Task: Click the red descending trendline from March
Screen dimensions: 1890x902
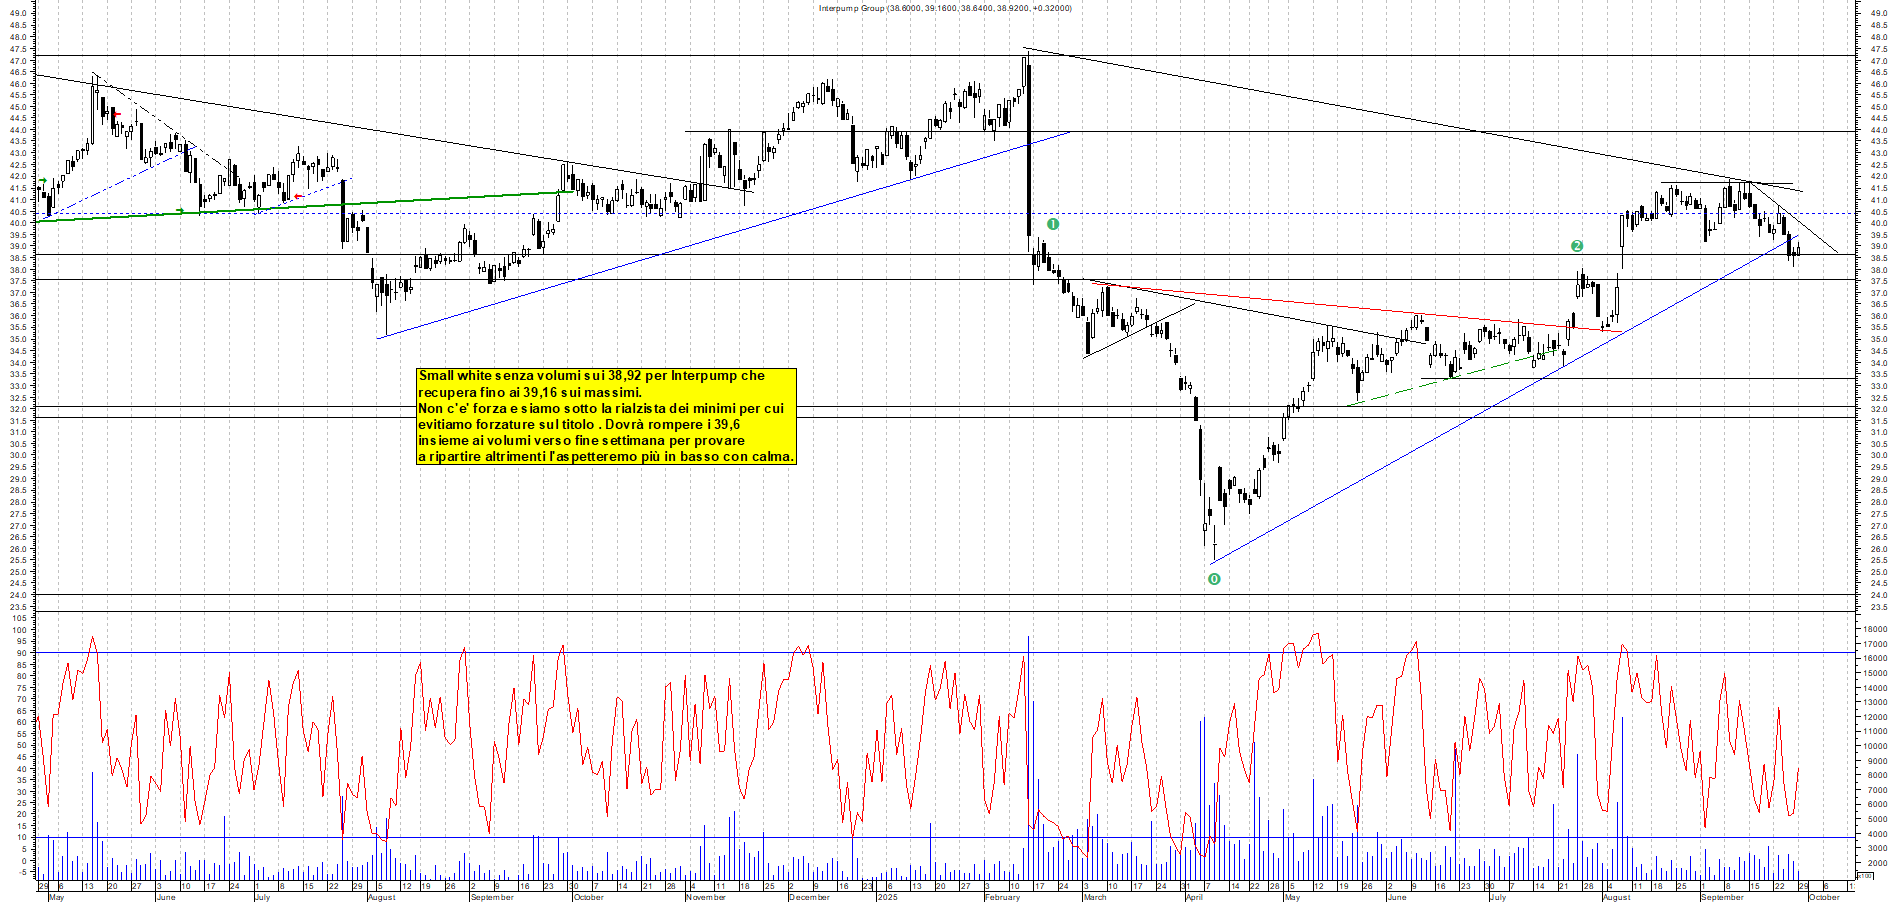Action: 1350,304
